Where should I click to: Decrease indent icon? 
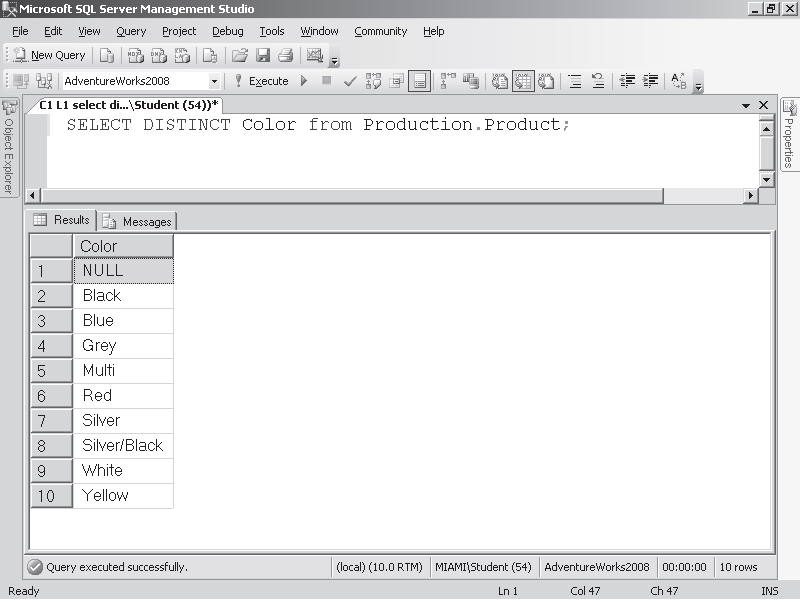(627, 81)
